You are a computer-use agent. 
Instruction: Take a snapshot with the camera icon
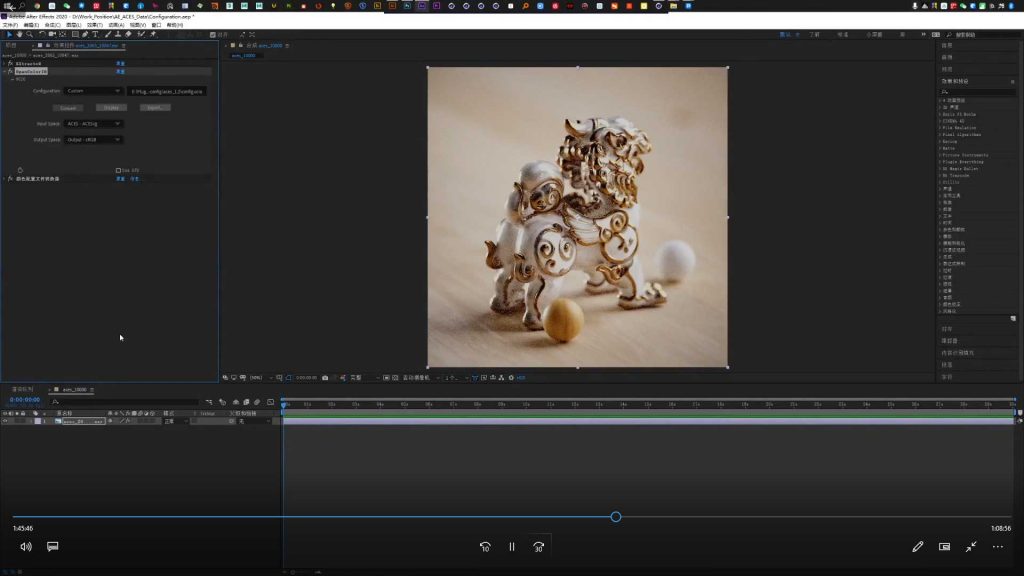point(325,377)
